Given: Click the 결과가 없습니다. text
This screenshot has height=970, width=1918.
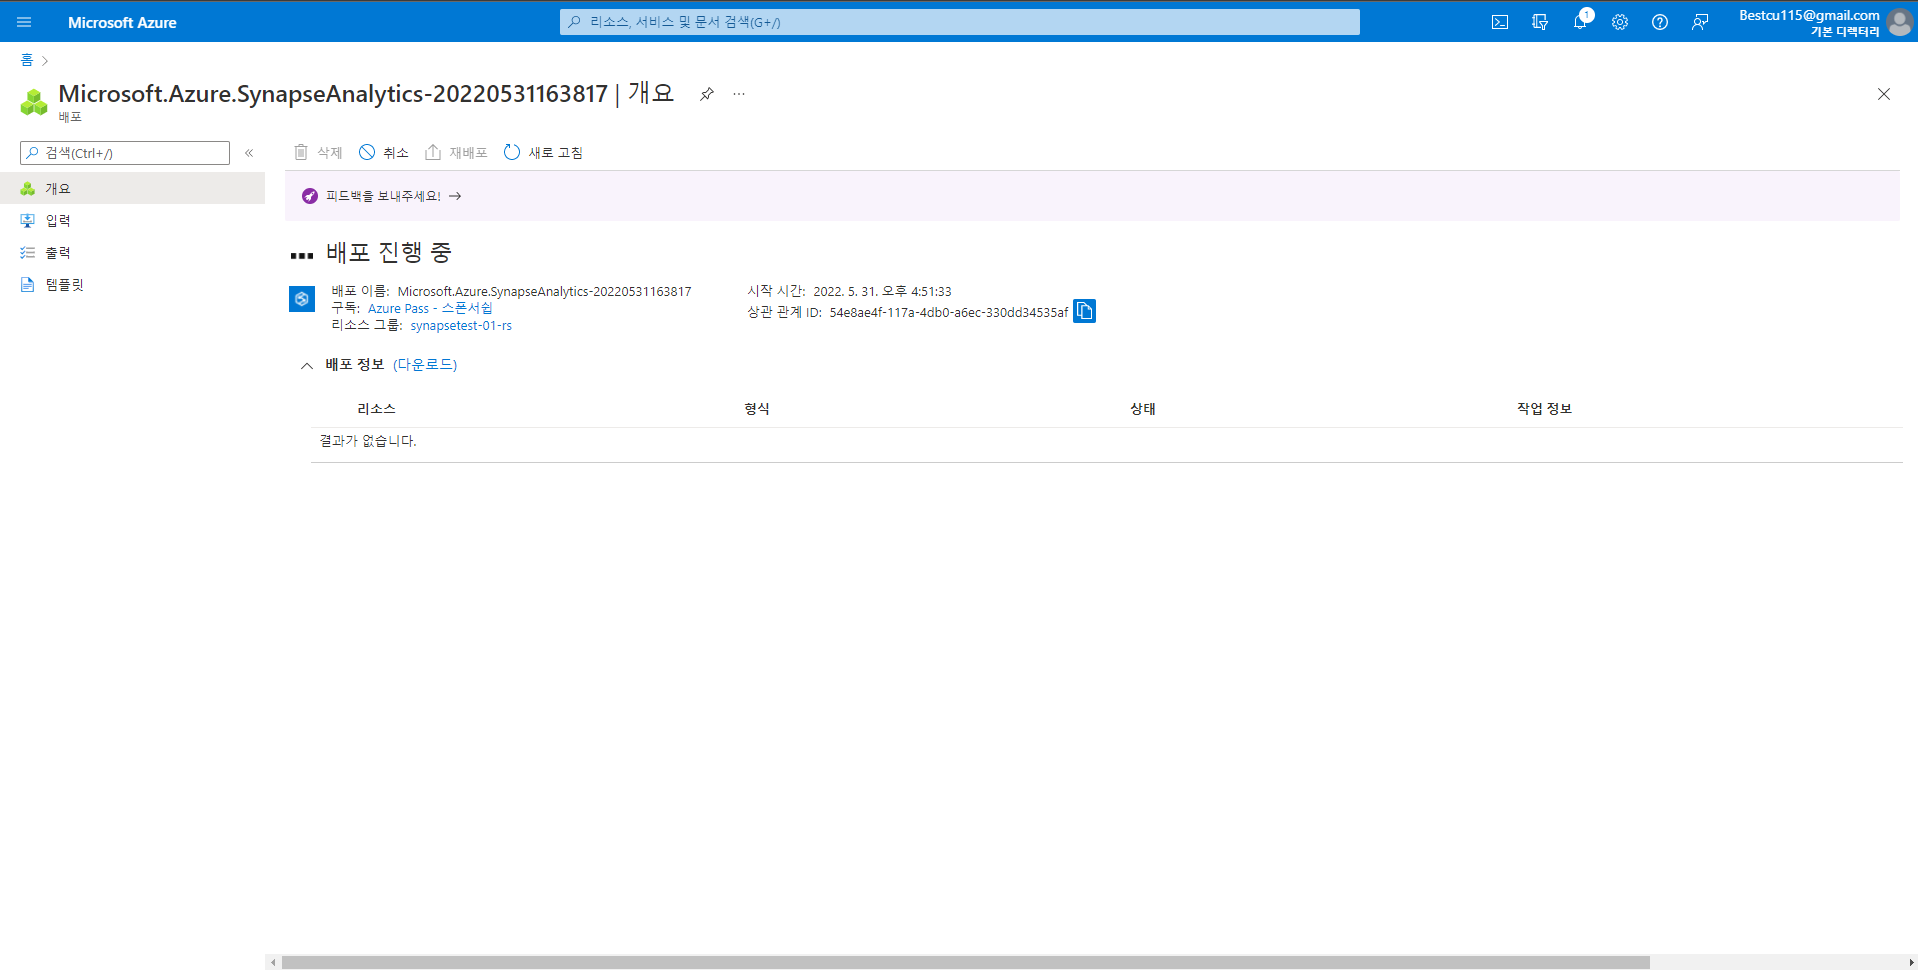Looking at the screenshot, I should (x=368, y=440).
